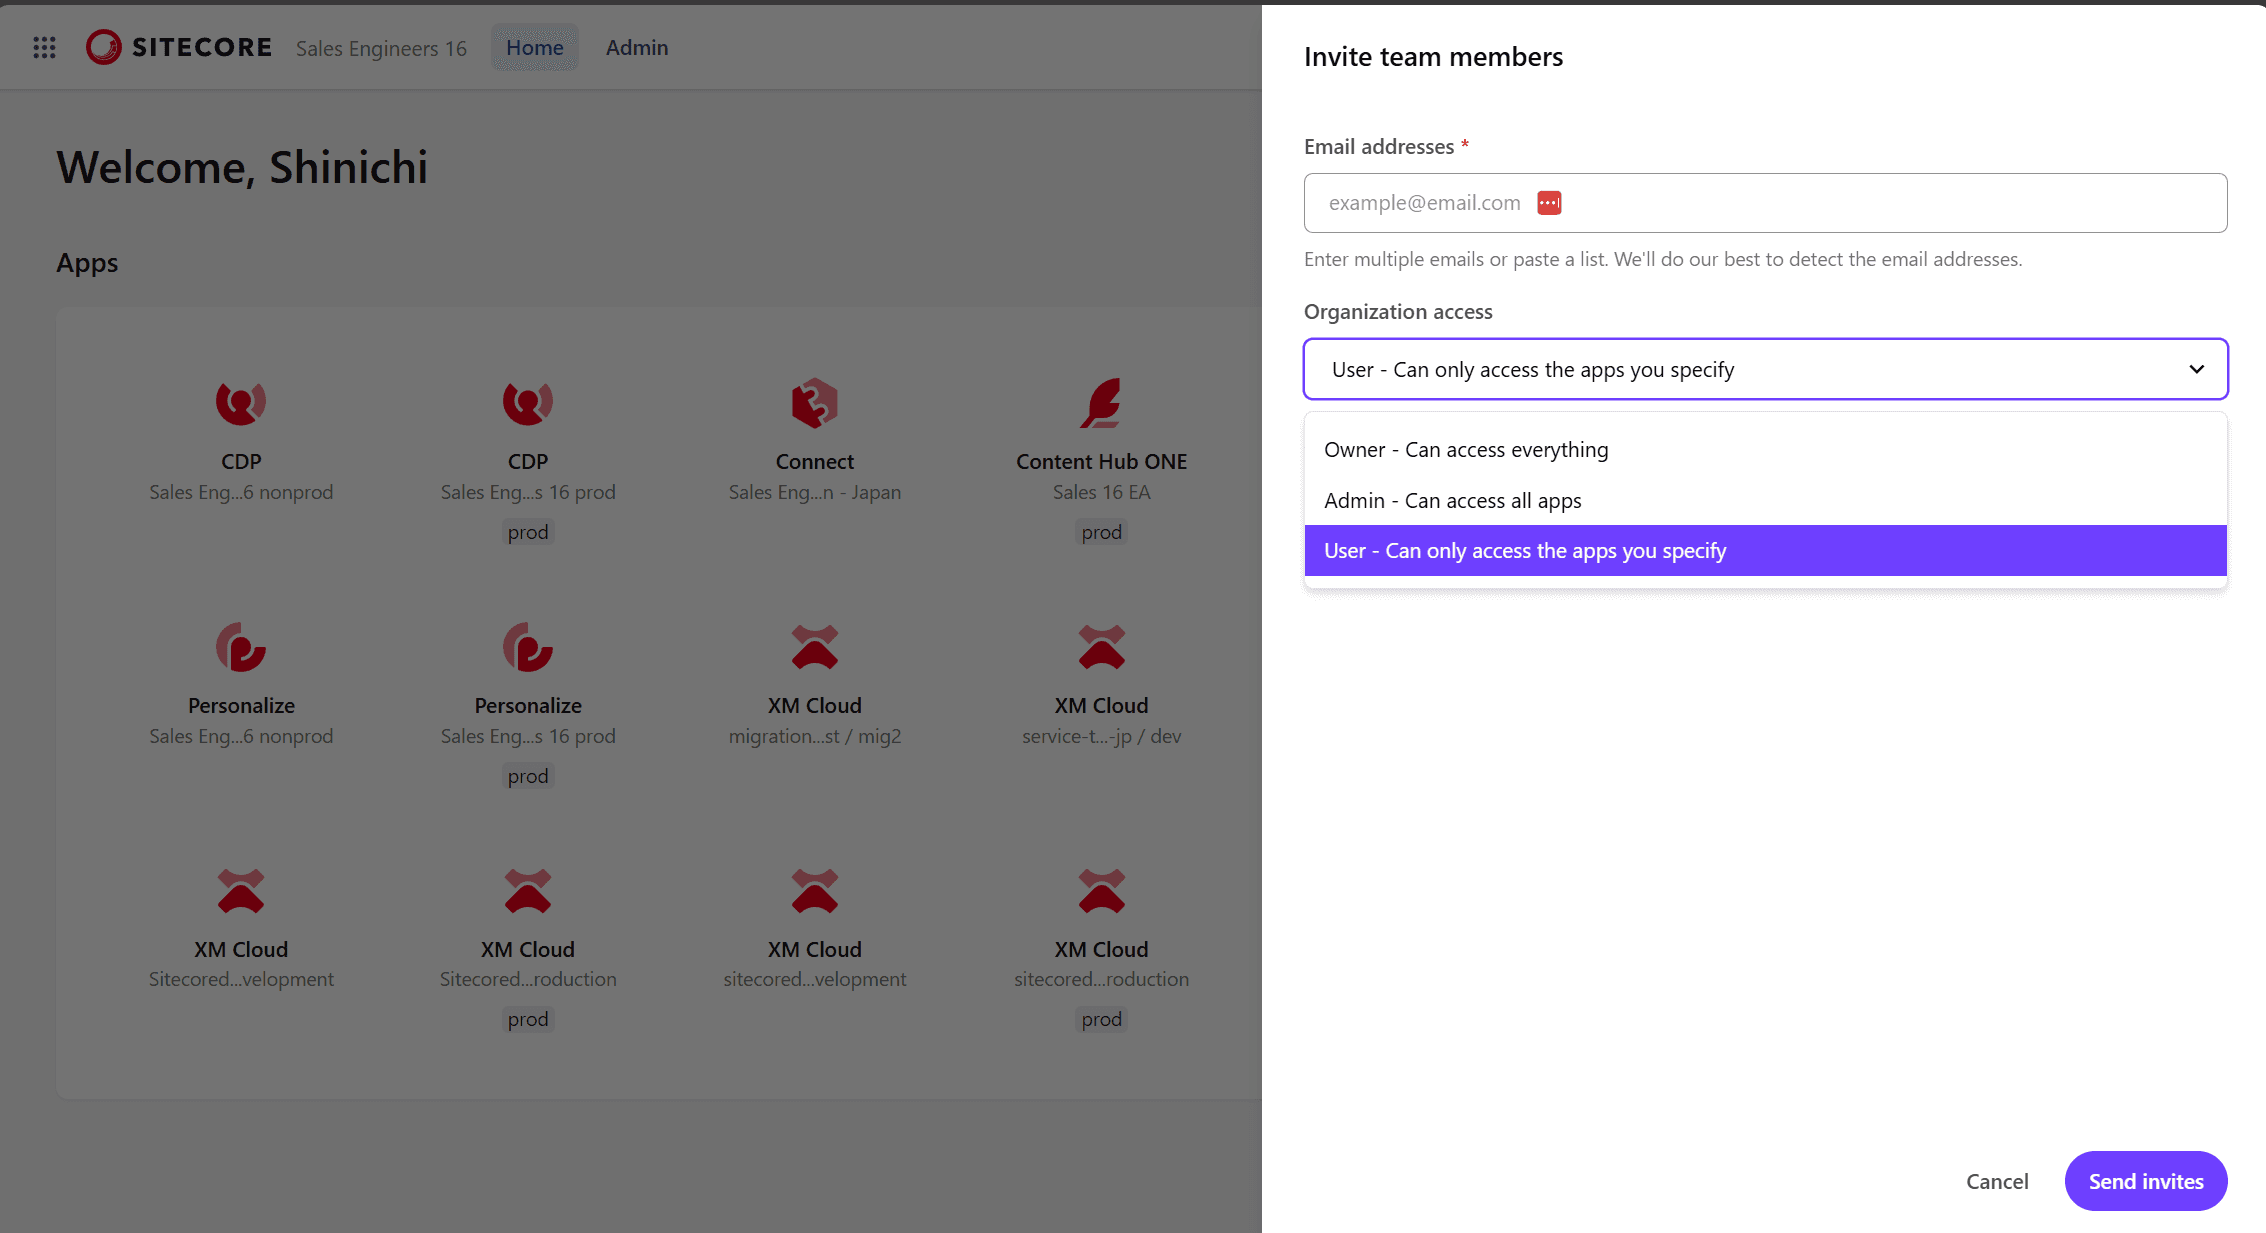Open Personalize nonprod app icon

pyautogui.click(x=241, y=647)
